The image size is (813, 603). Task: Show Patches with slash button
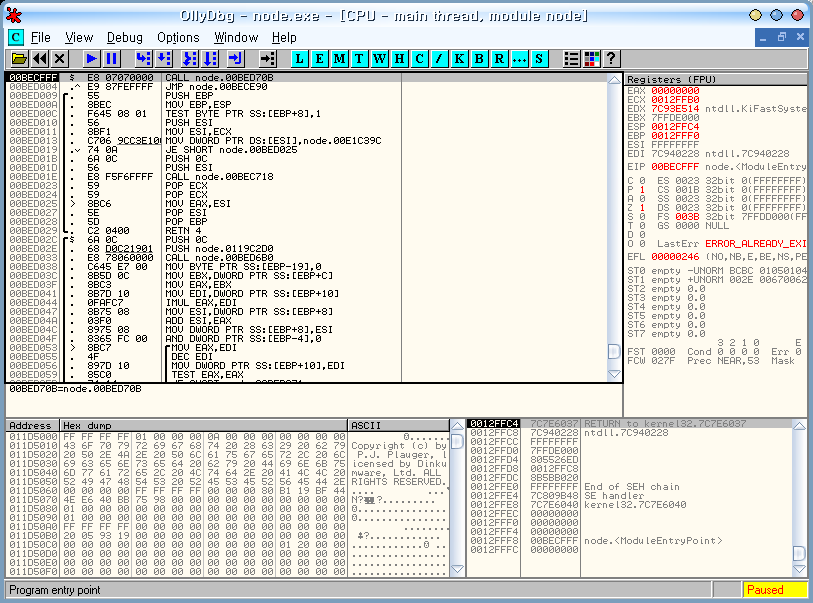(439, 59)
